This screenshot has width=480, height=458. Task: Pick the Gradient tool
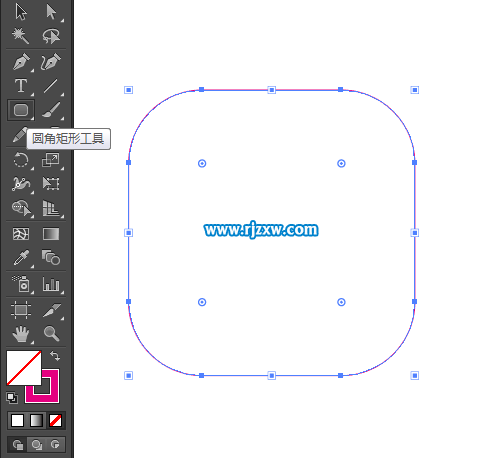coord(51,234)
